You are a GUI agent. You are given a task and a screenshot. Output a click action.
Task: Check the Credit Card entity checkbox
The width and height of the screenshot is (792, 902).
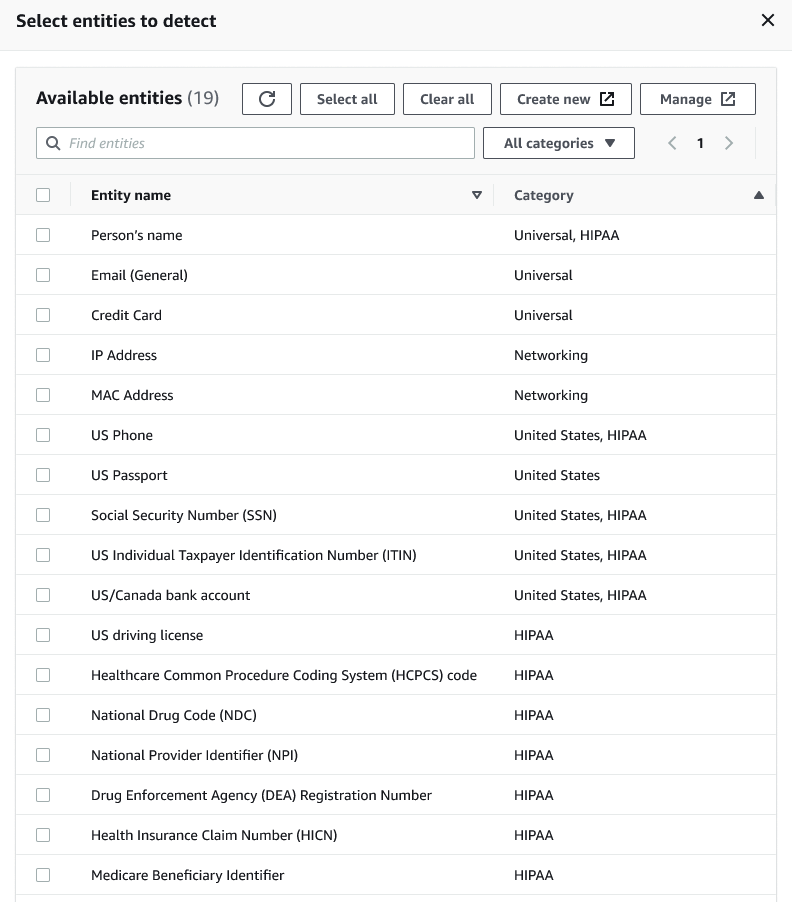point(43,315)
